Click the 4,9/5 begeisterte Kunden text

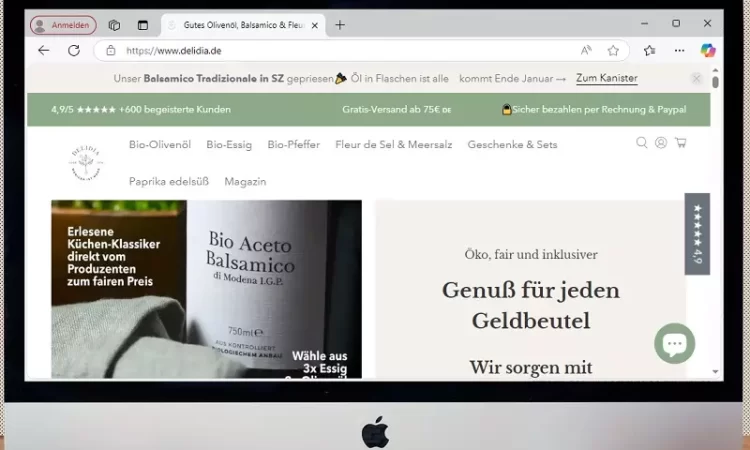point(141,110)
